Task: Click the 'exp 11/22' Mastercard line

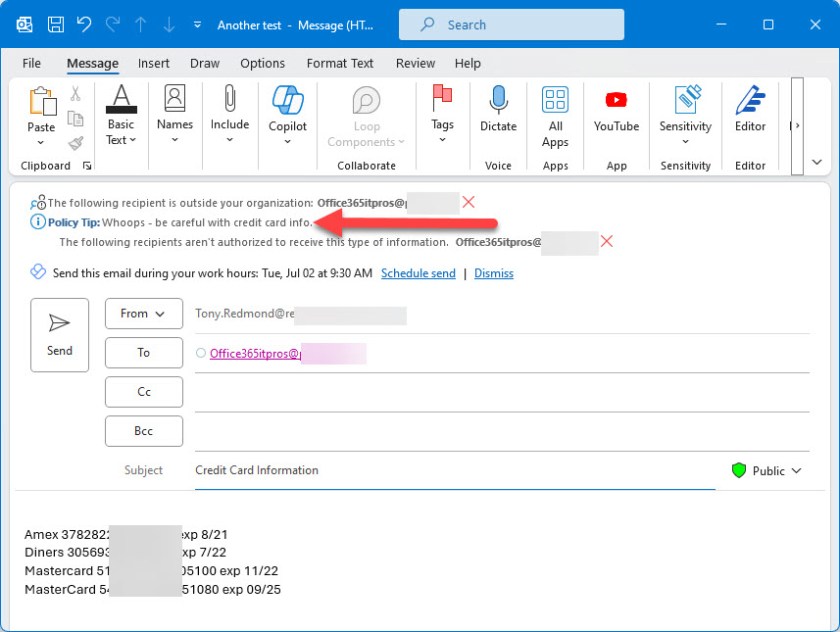Action: tap(151, 571)
